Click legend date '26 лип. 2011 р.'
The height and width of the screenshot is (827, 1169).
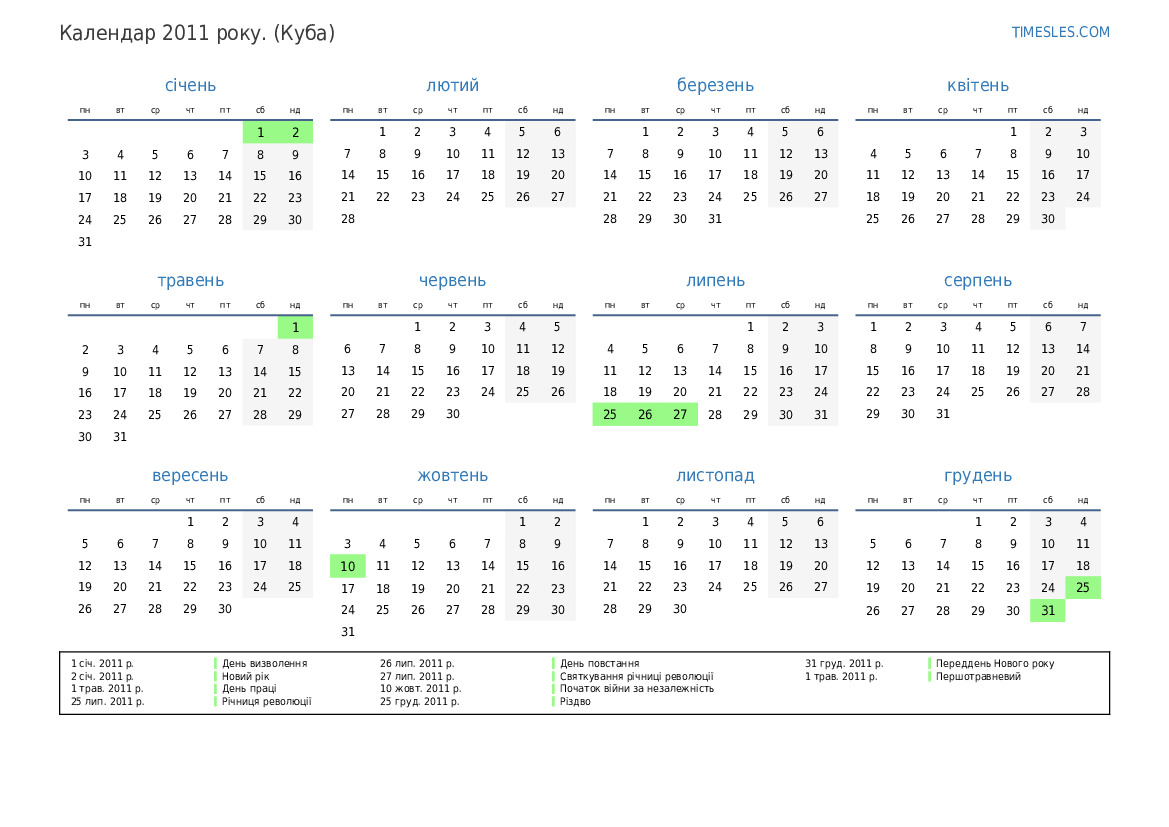tap(417, 664)
